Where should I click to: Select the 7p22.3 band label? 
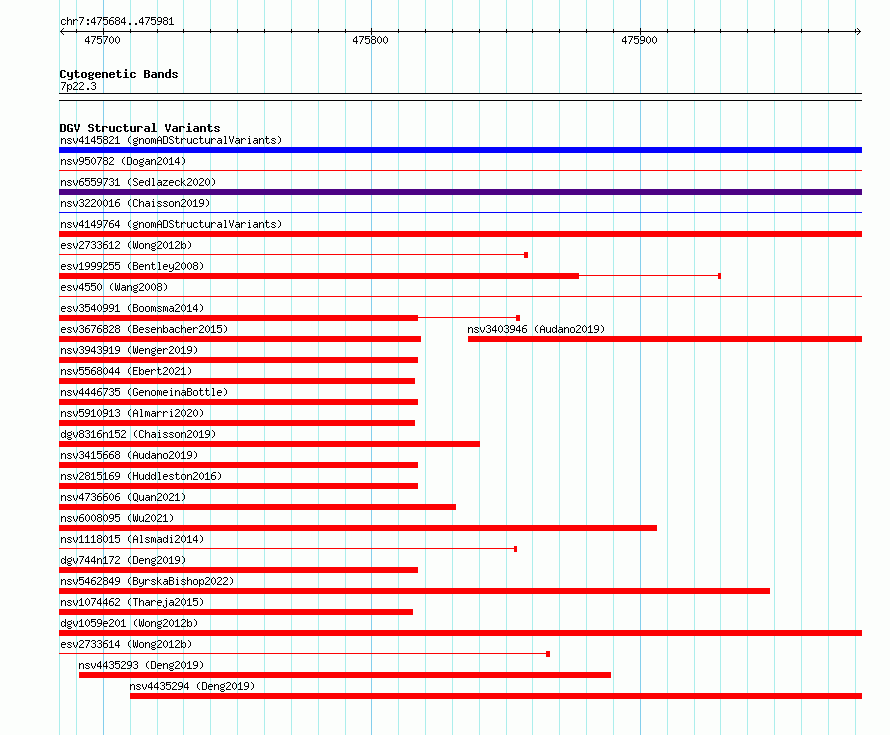tap(78, 86)
